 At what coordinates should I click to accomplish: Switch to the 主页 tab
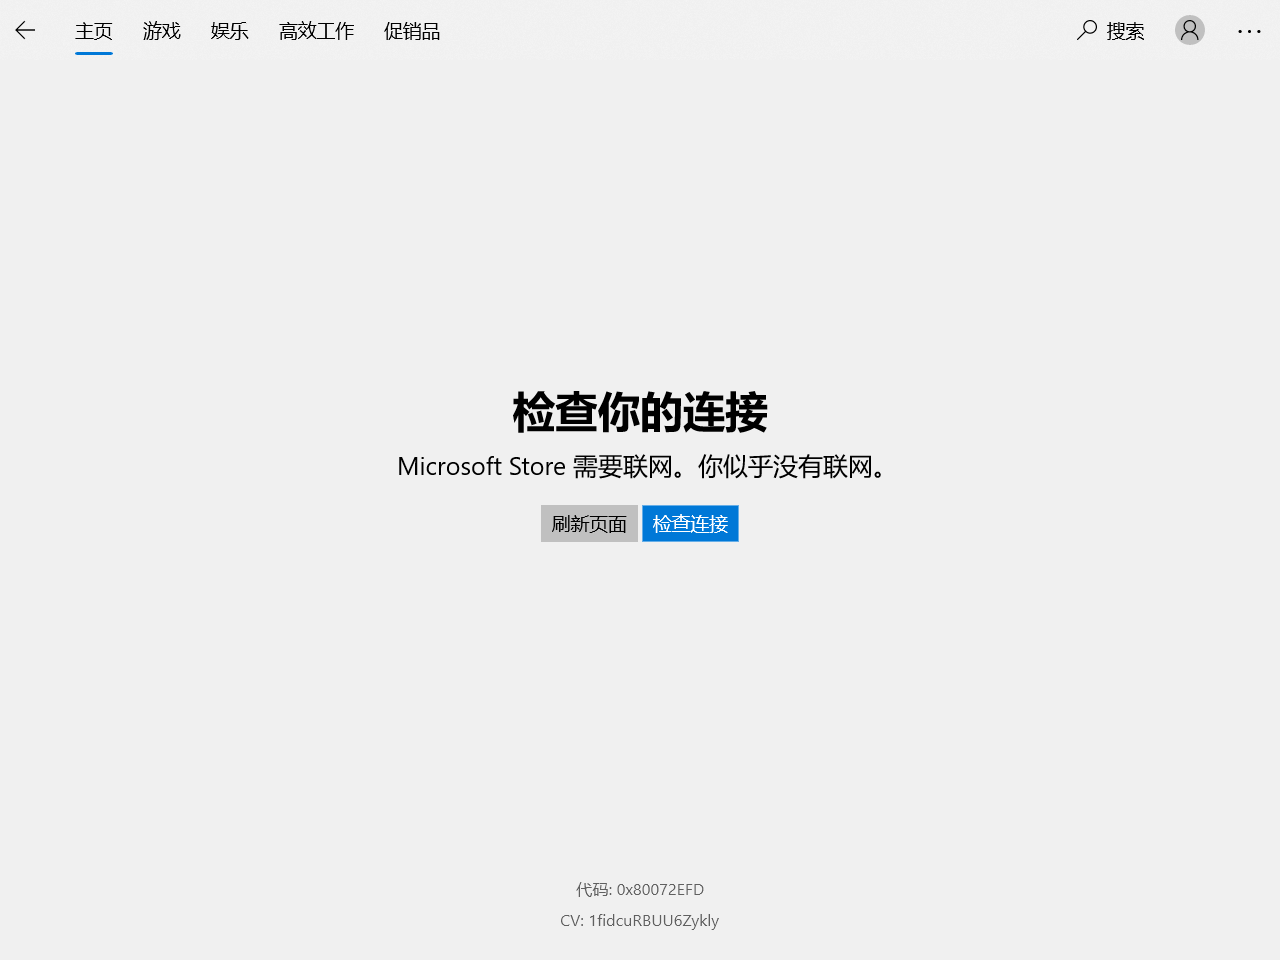point(94,31)
